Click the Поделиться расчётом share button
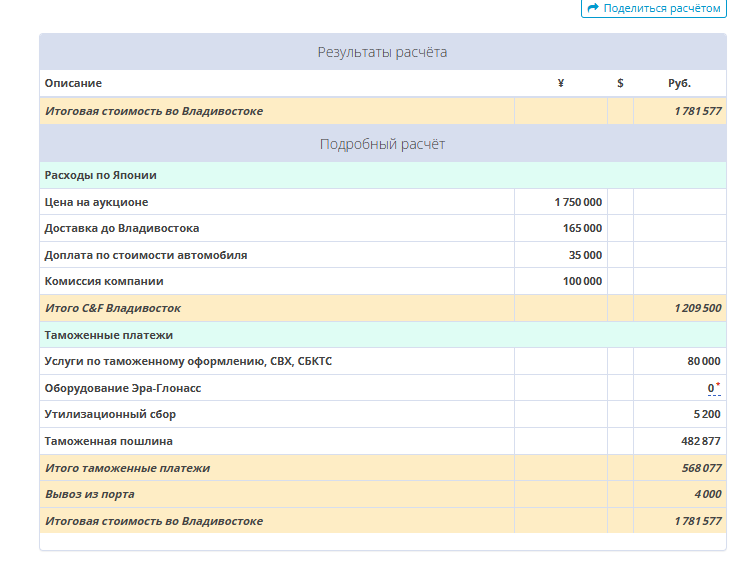754x563 pixels. tap(653, 8)
